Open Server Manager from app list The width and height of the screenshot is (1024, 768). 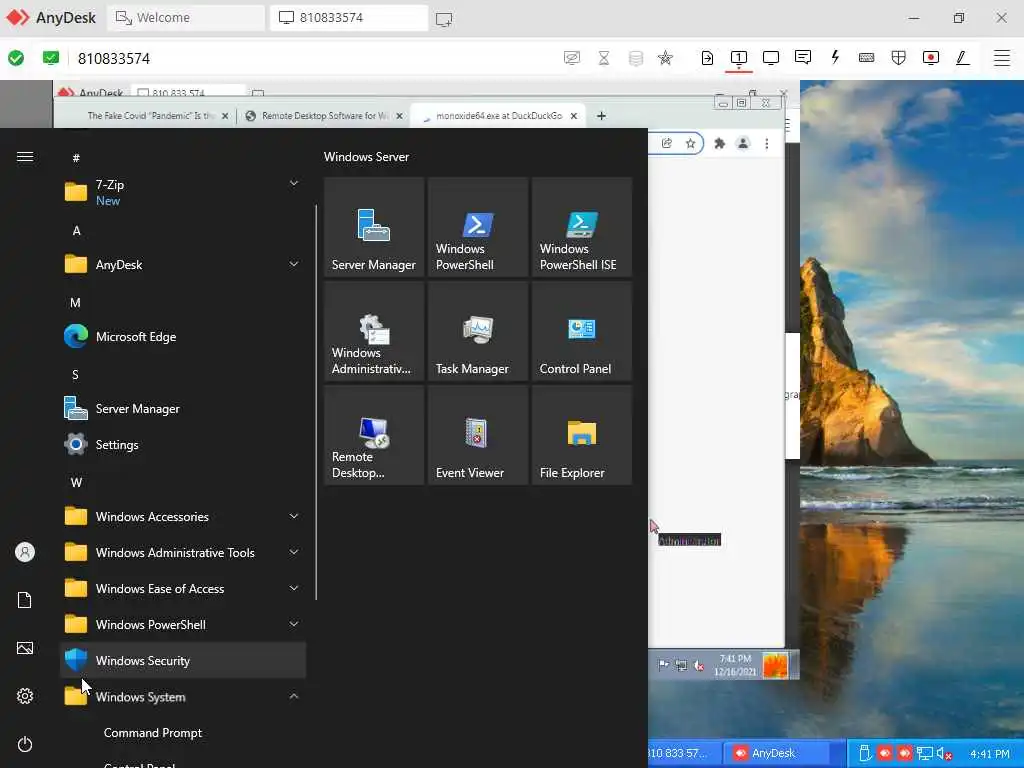(x=183, y=408)
